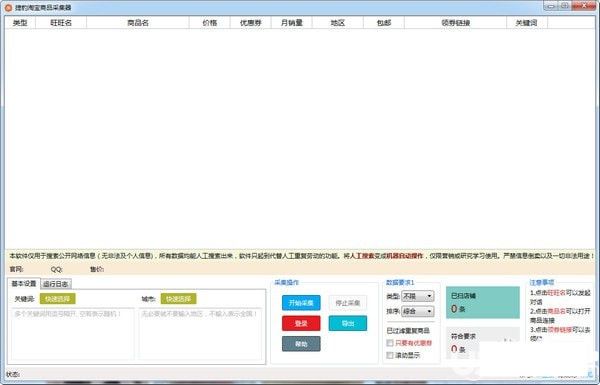The image size is (600, 385).
Task: Click the red 登录 button
Action: pos(301,323)
